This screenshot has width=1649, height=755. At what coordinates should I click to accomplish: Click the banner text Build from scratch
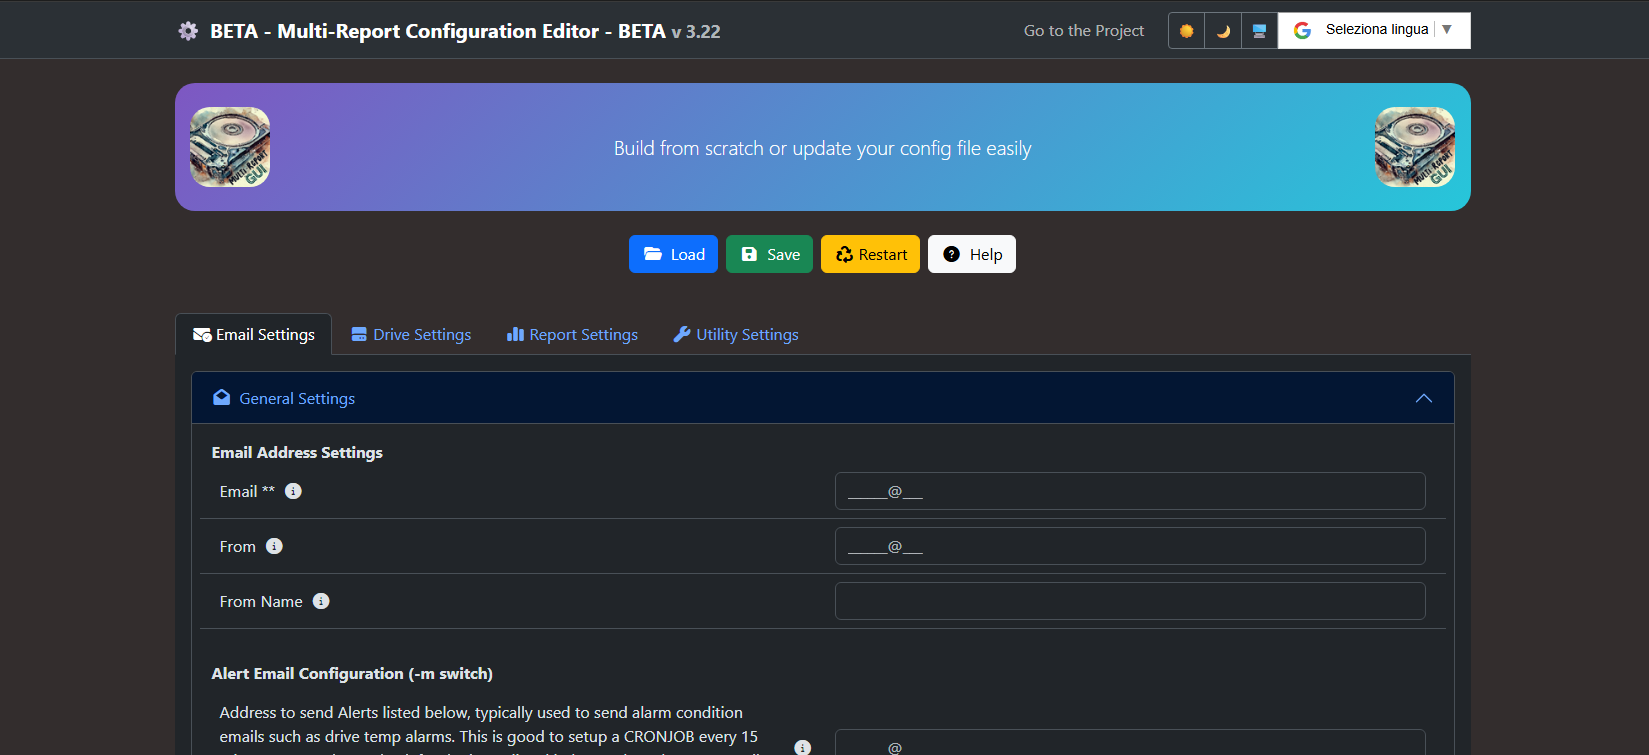coord(822,148)
